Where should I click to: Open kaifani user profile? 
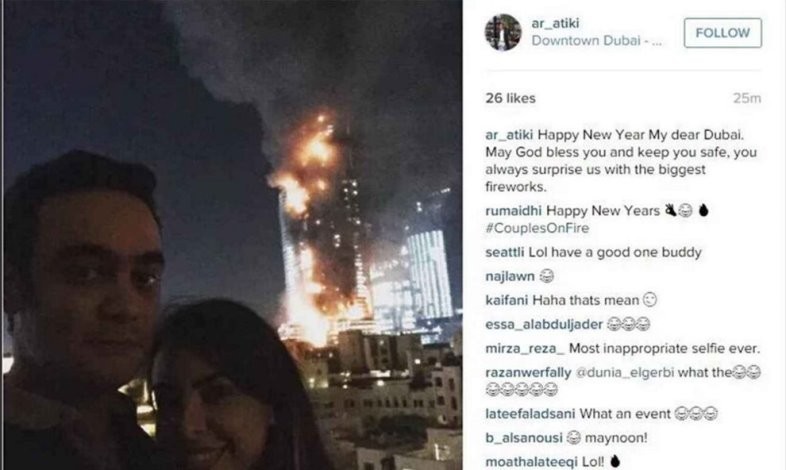point(507,300)
